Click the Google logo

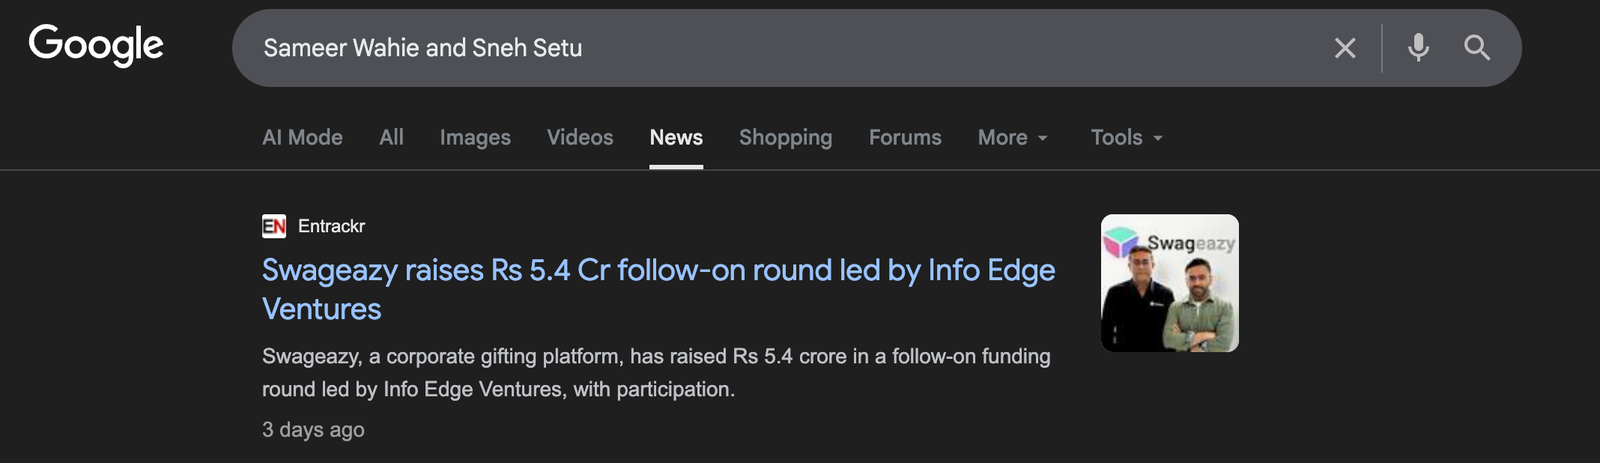pyautogui.click(x=96, y=45)
